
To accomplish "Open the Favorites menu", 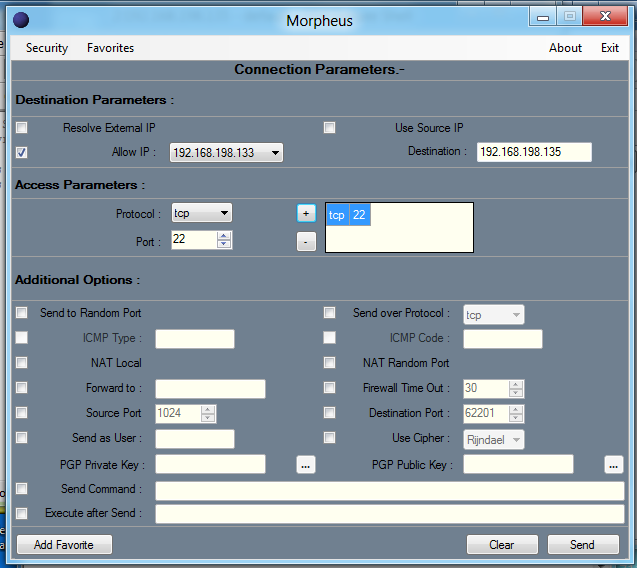I will point(110,48).
